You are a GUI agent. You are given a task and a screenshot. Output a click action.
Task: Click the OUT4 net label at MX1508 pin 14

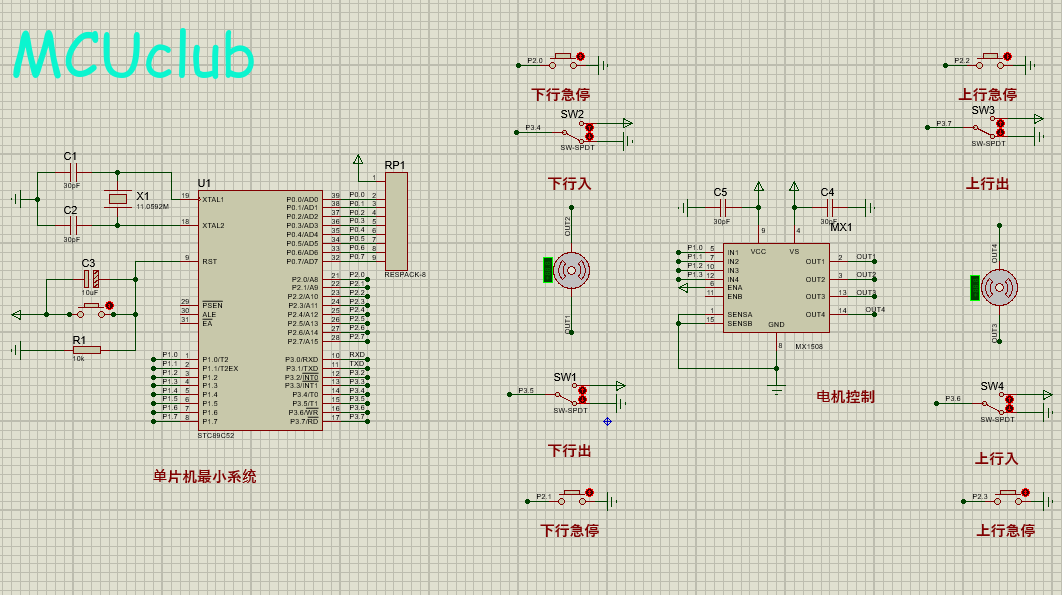875,310
